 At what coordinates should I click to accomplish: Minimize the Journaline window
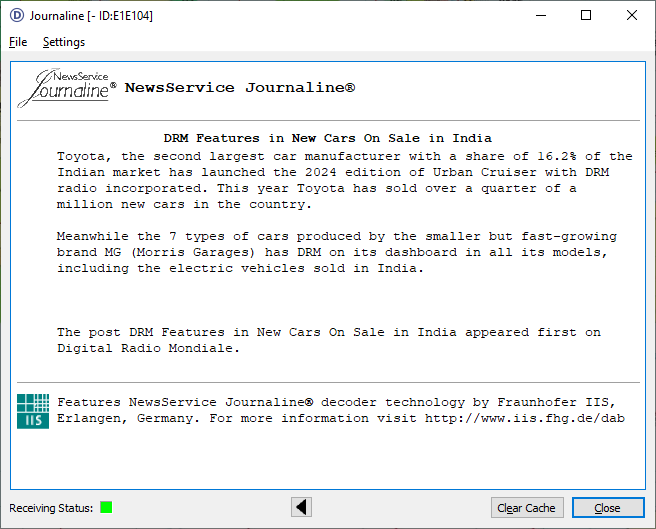click(541, 15)
